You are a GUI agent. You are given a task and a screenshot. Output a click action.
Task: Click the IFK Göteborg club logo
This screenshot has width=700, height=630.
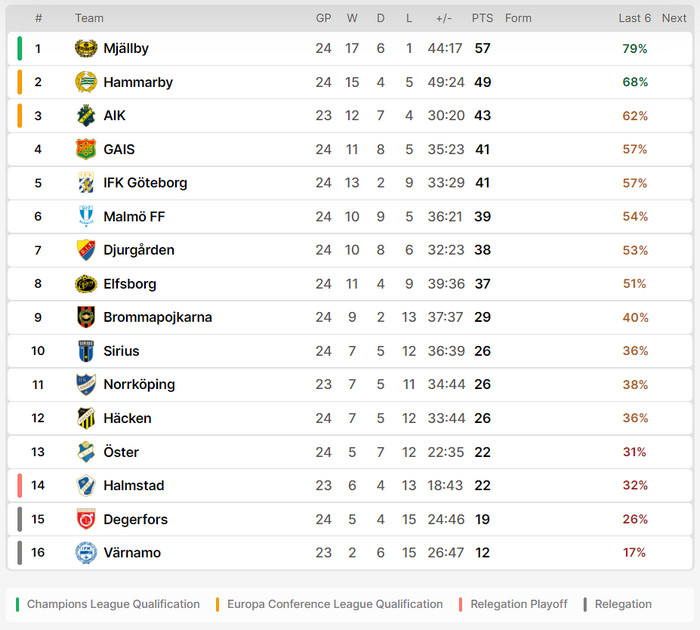coord(86,183)
